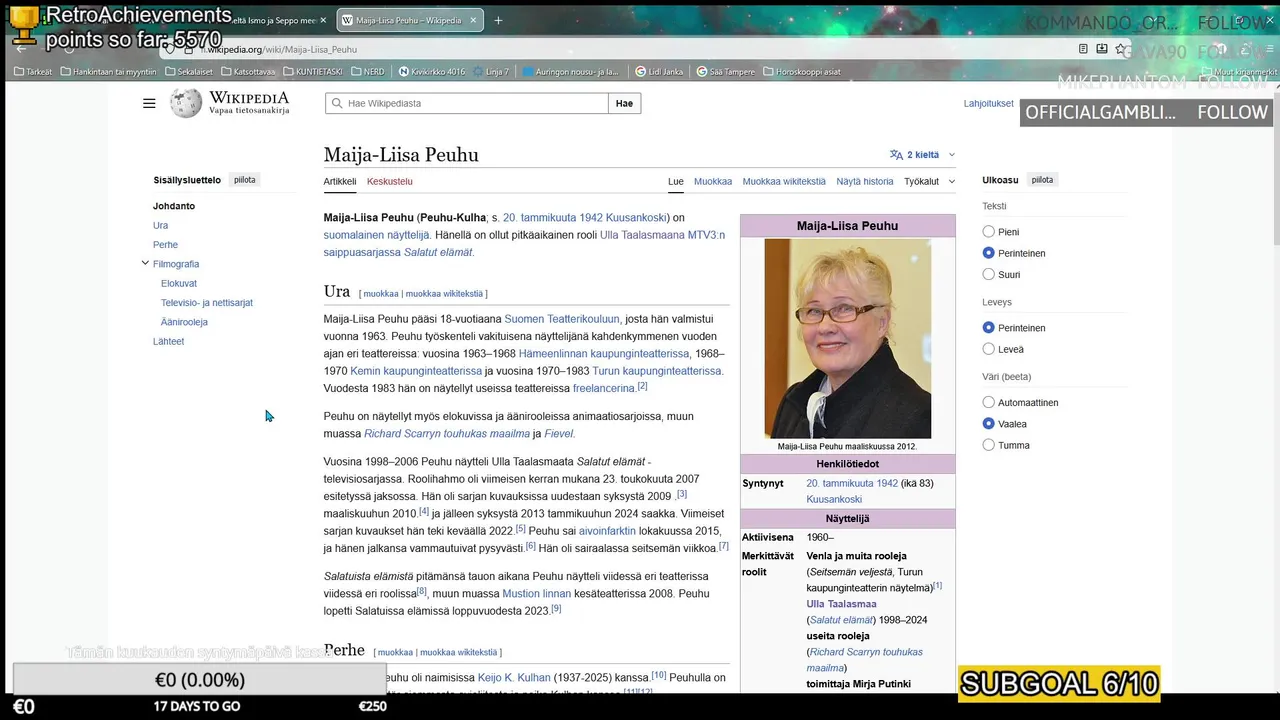Open the Muokkaa wikitekstiä tab

pyautogui.click(x=784, y=181)
